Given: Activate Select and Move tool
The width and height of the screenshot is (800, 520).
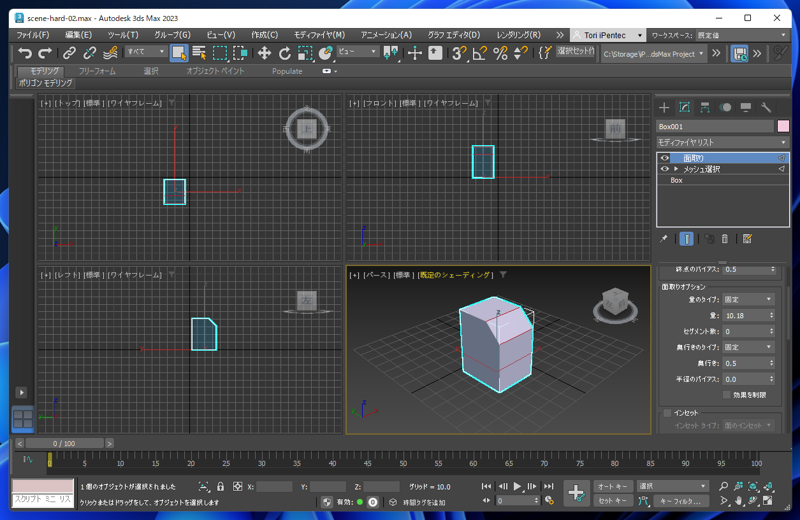Looking at the screenshot, I should (264, 53).
